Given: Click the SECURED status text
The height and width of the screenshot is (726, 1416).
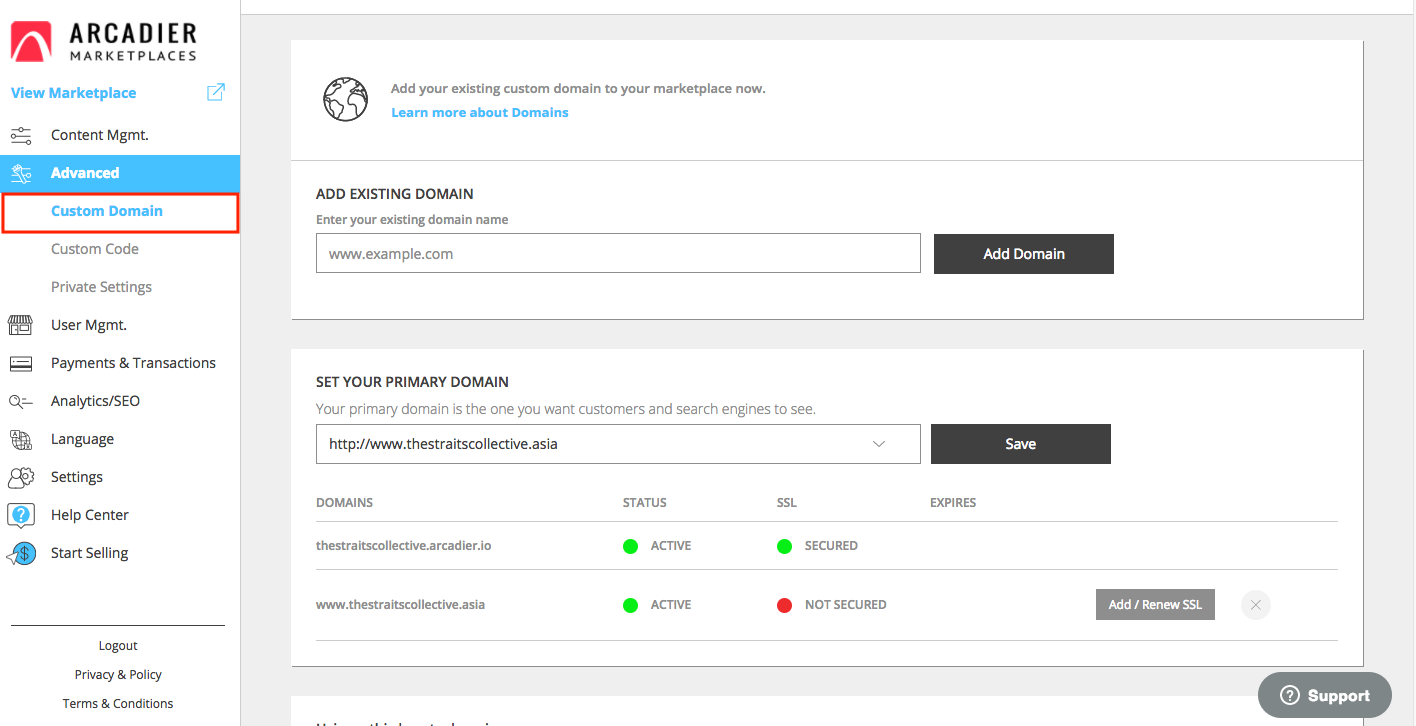Looking at the screenshot, I should (x=831, y=546).
